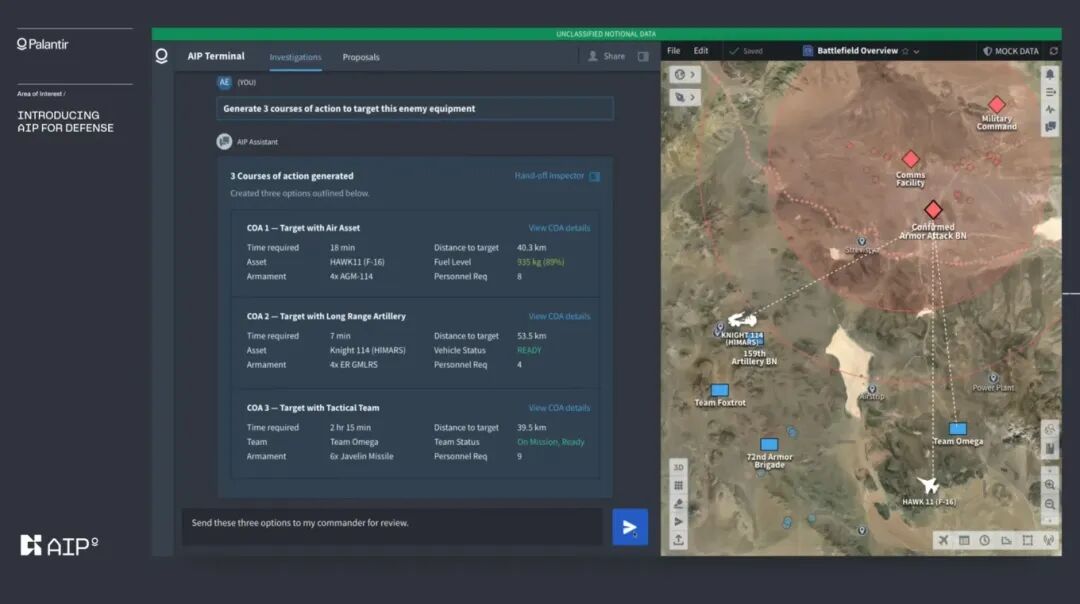Click the green 'READY' vehicle status

click(x=529, y=351)
